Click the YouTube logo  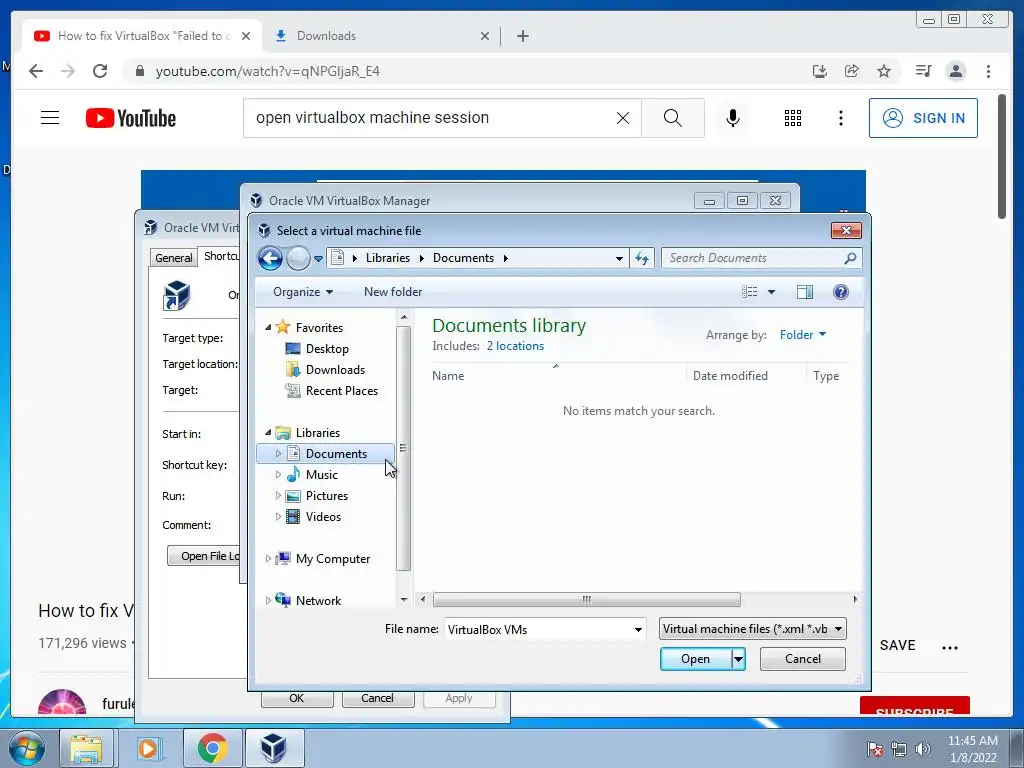(x=131, y=118)
